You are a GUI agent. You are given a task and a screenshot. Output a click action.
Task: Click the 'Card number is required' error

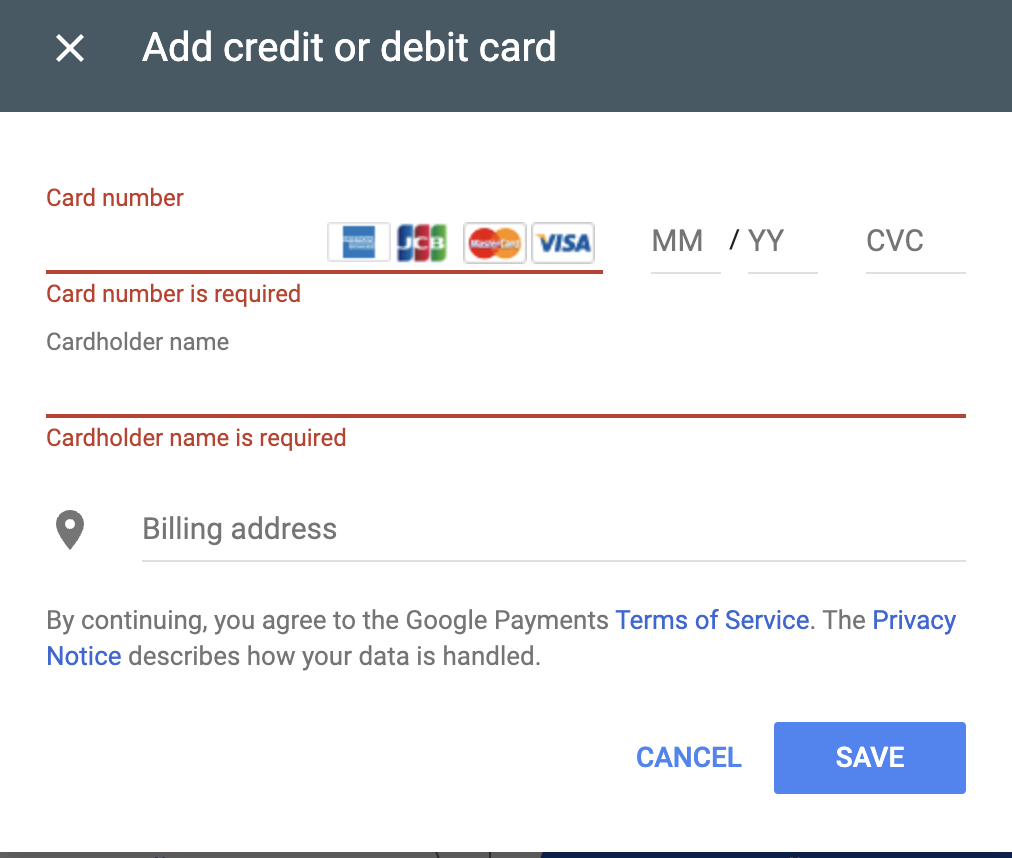click(x=174, y=294)
